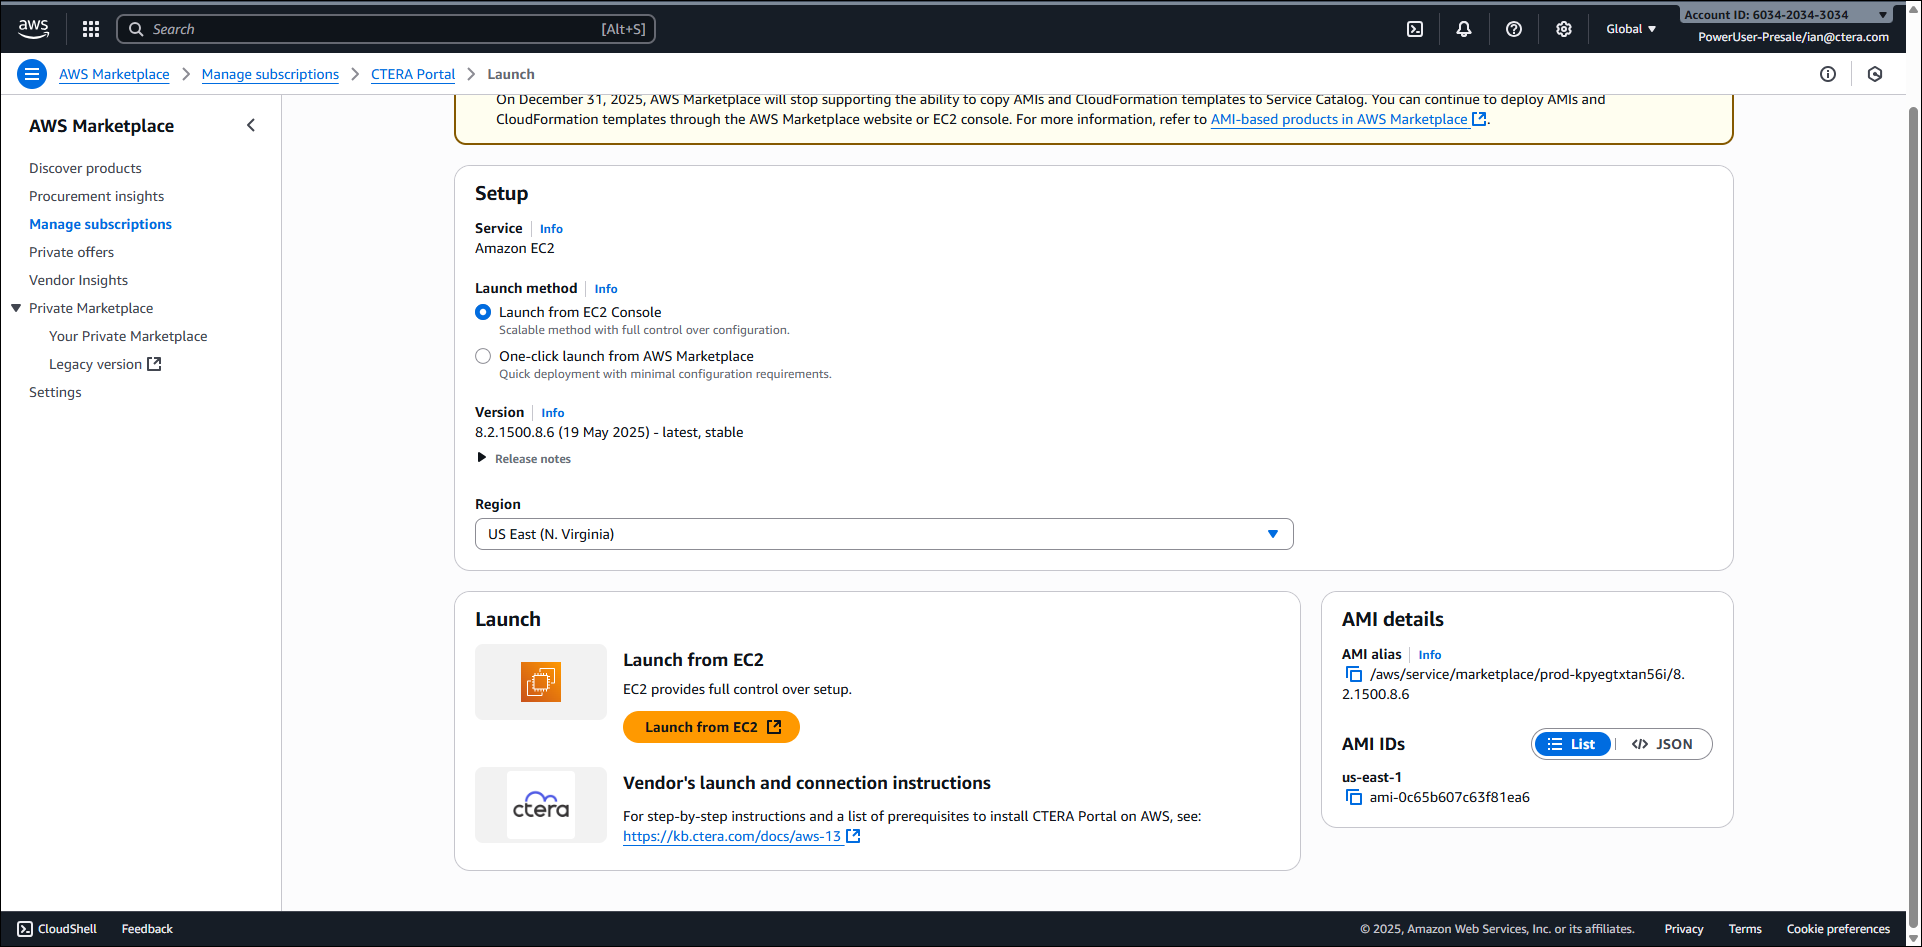1922x947 pixels.
Task: Toggle the side navigation hamburger menu
Action: pyautogui.click(x=32, y=74)
